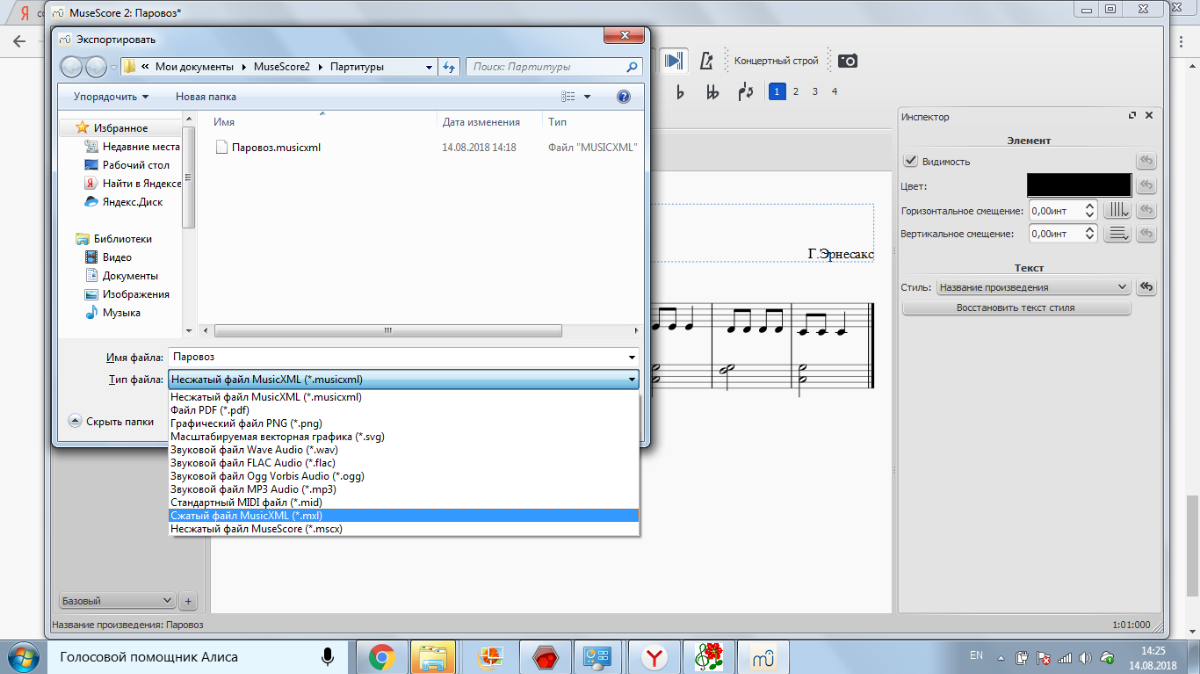Open Google Chrome from the taskbar

tap(381, 657)
